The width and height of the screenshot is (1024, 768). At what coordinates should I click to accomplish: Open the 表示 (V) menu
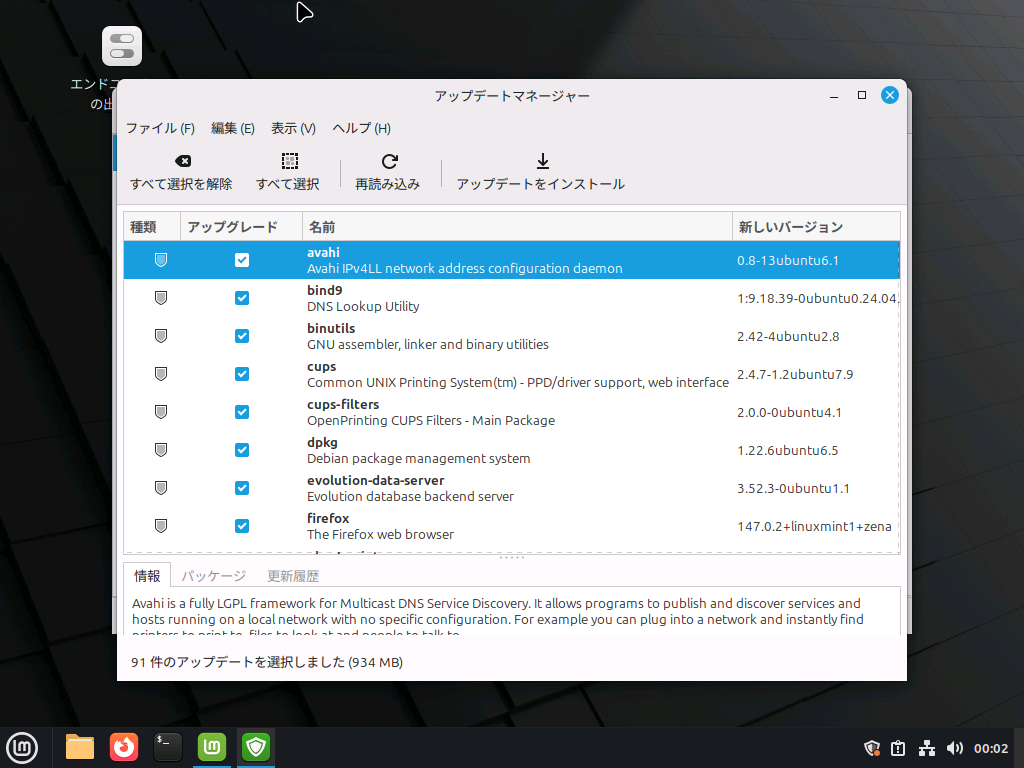click(293, 128)
